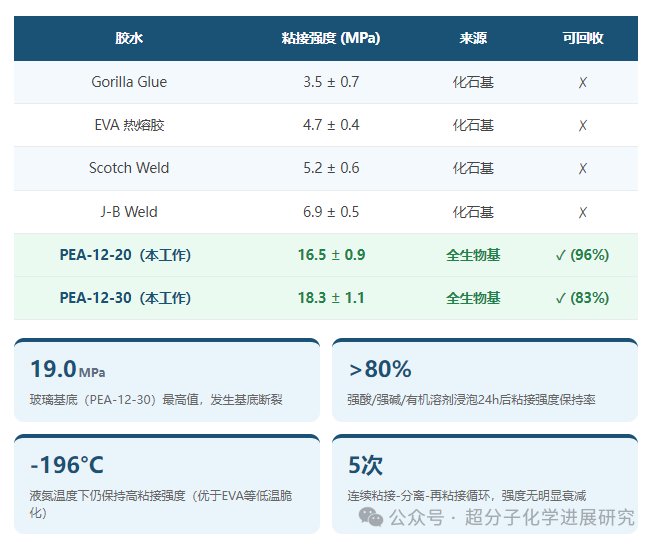This screenshot has height=544, width=656.
Task: Click 化石基 in the EVA 热熔胶 row
Action: pos(473,125)
